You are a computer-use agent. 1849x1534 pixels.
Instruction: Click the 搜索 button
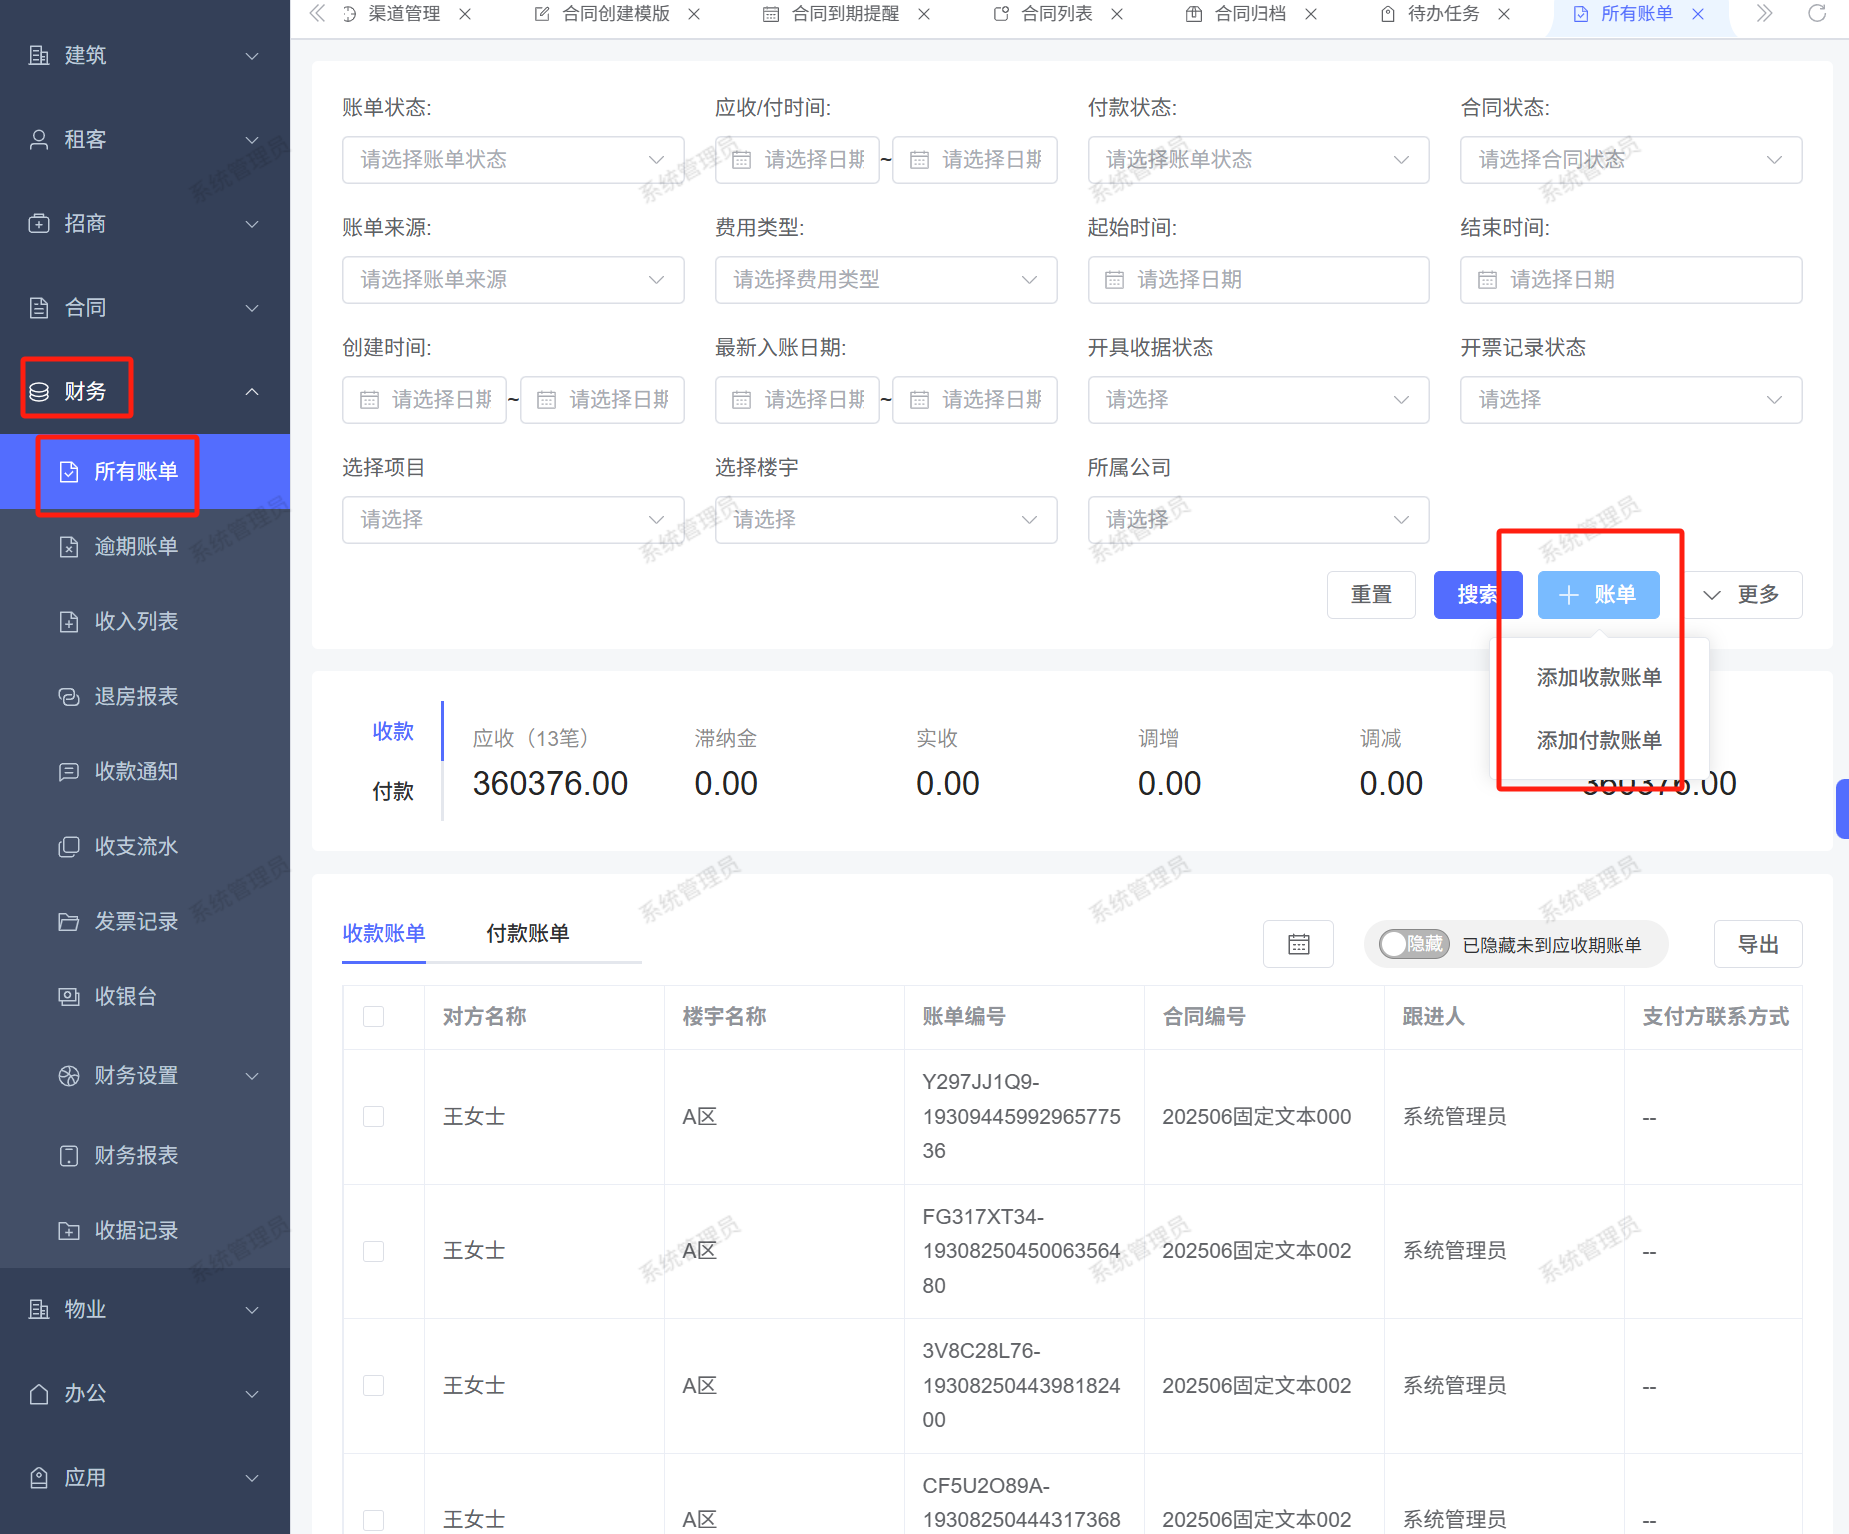1476,595
